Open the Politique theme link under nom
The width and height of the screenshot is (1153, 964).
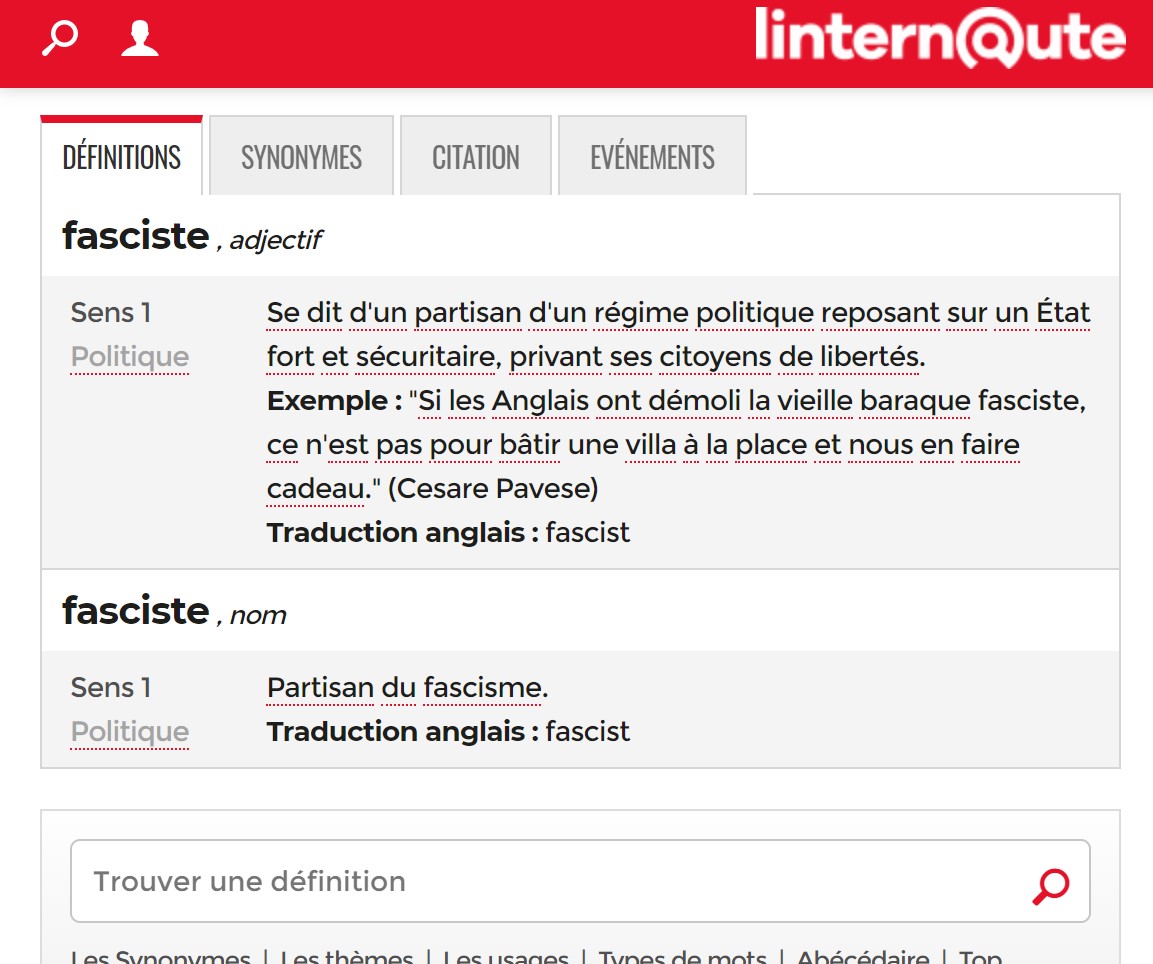(x=130, y=732)
